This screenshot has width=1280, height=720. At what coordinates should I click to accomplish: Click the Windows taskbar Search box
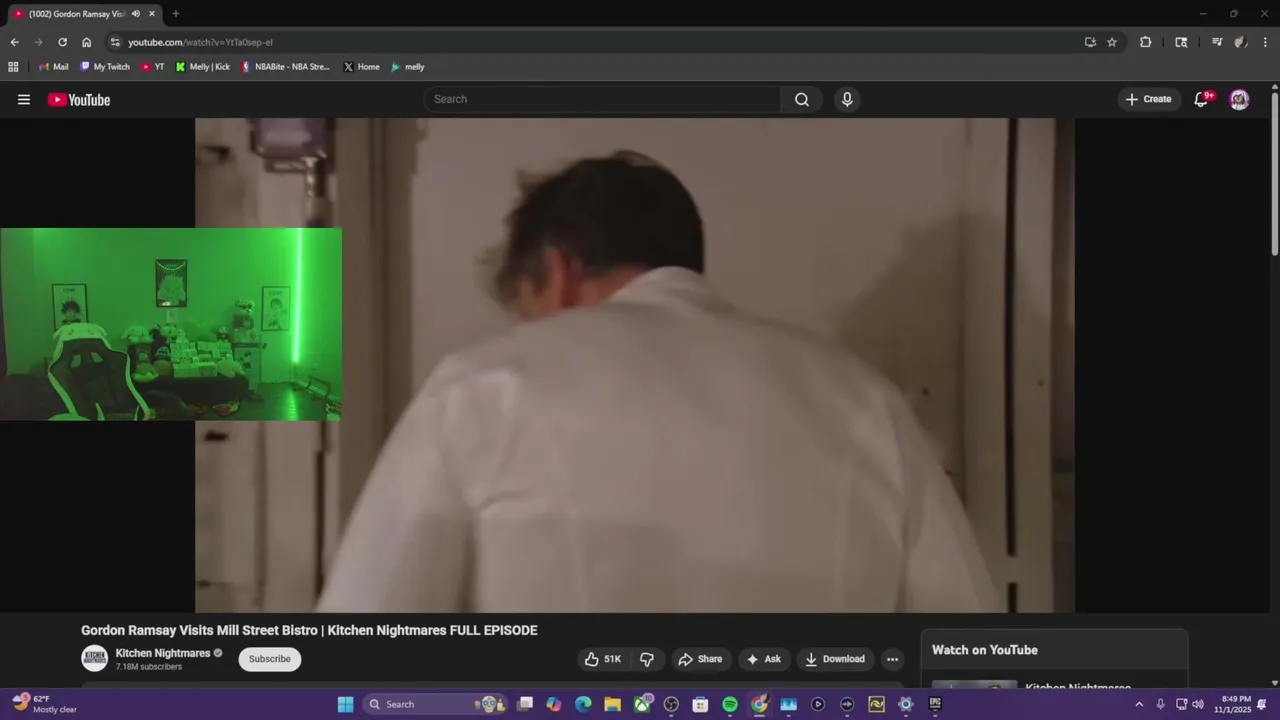(435, 704)
